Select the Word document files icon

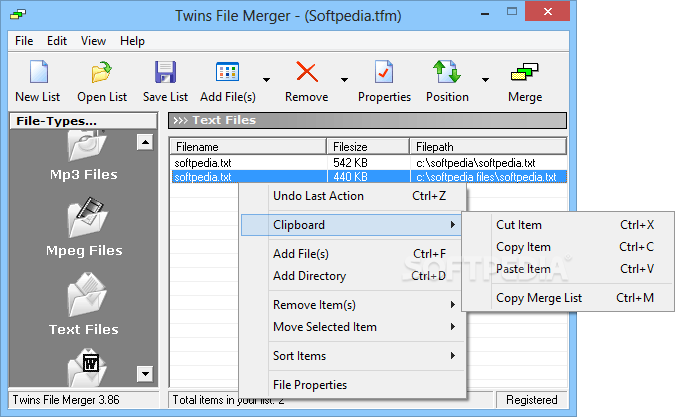tap(87, 367)
